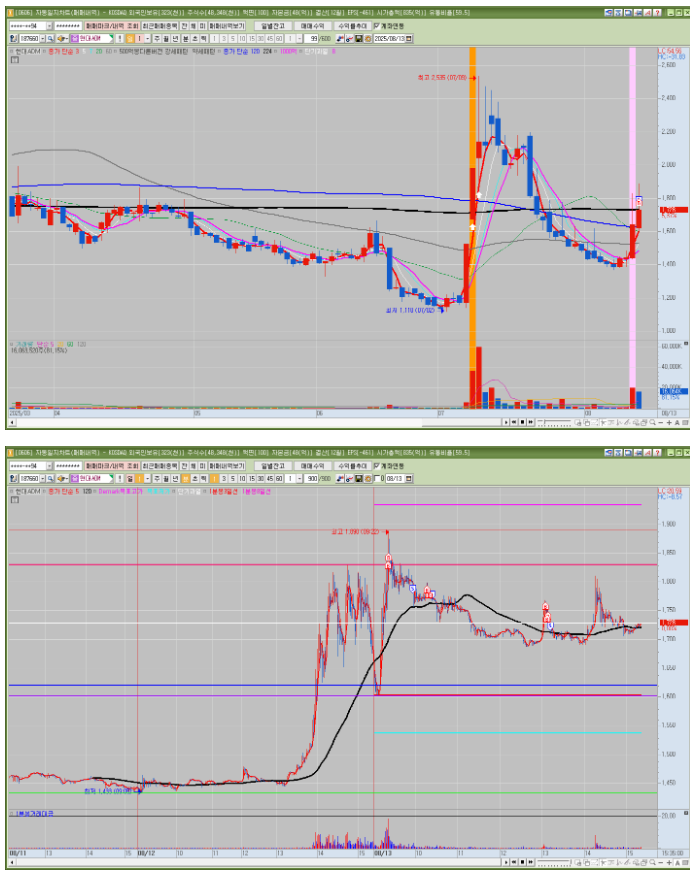Click the calendar icon beside 08/13 in bottom window

click(x=409, y=479)
